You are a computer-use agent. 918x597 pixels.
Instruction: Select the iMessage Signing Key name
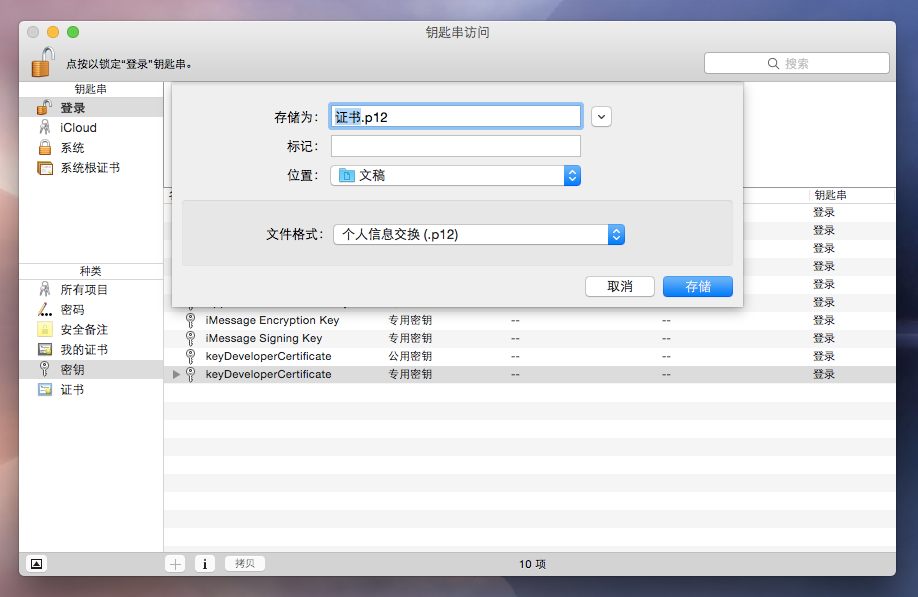pos(264,338)
